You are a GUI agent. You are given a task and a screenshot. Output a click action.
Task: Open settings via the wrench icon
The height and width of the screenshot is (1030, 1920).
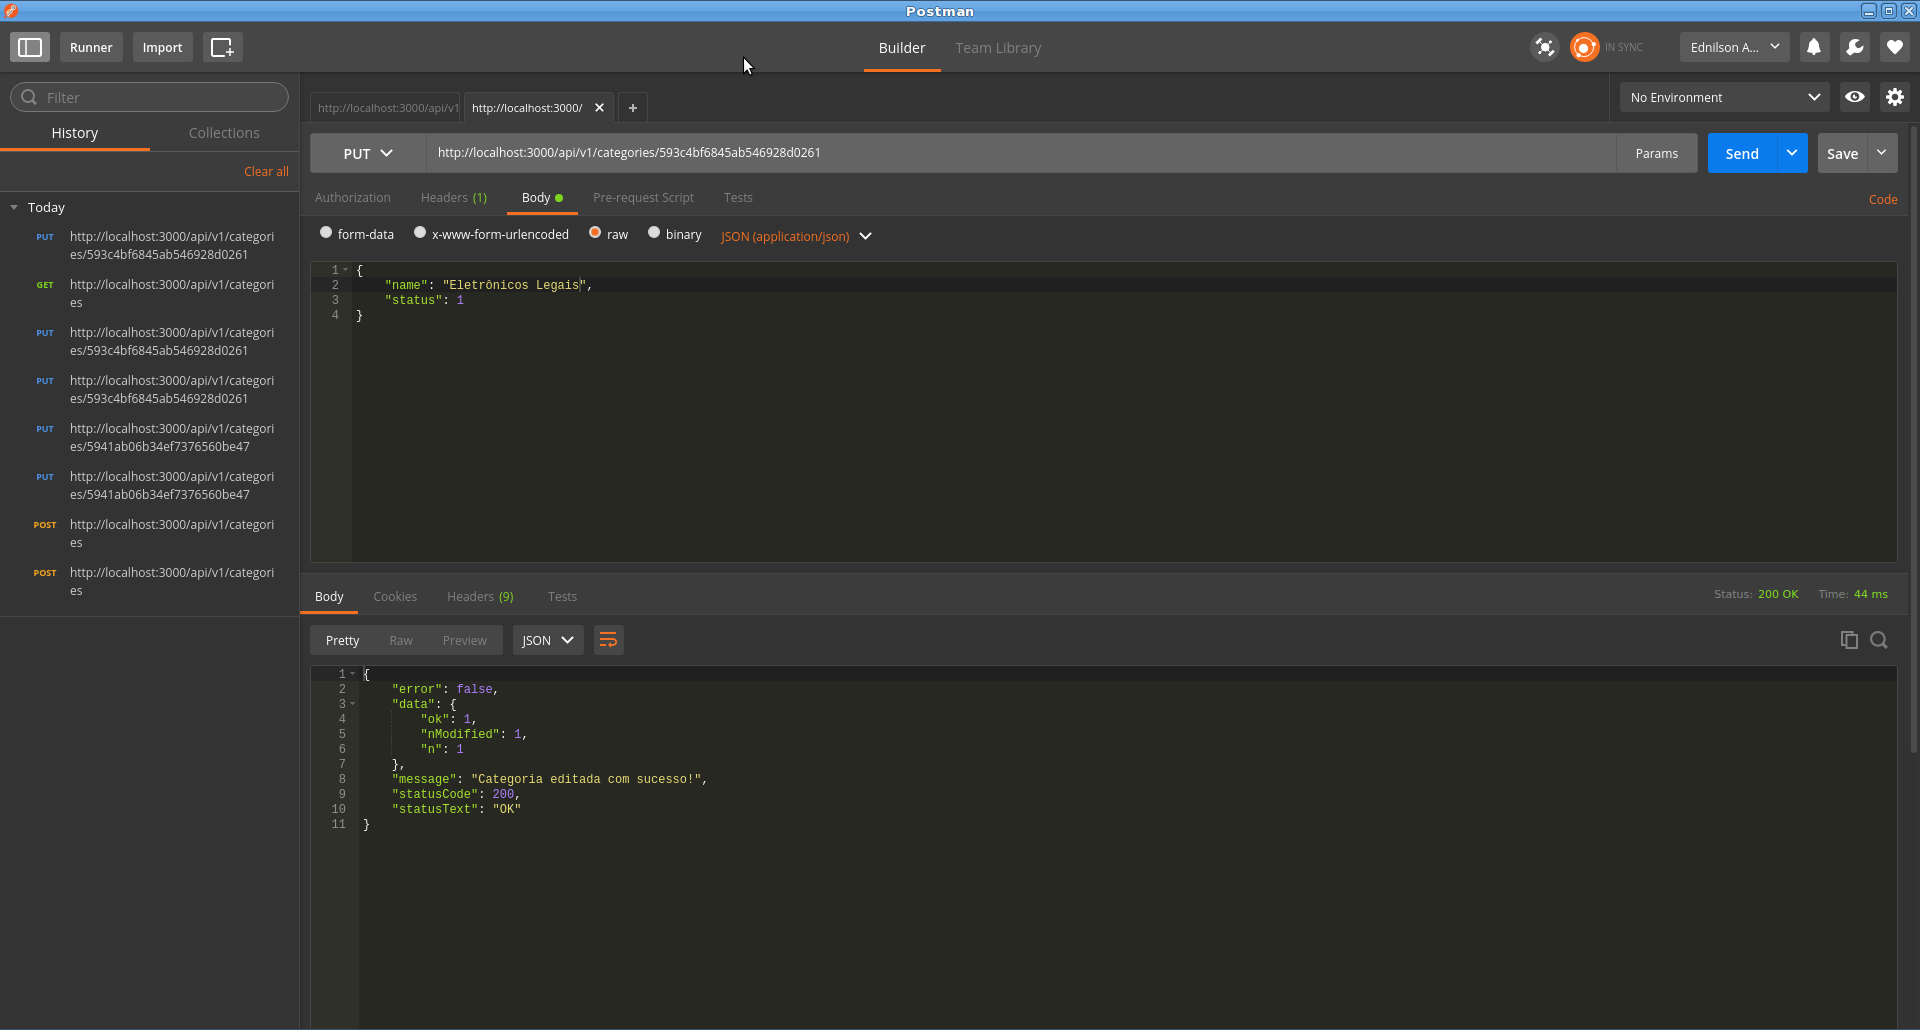point(1855,47)
